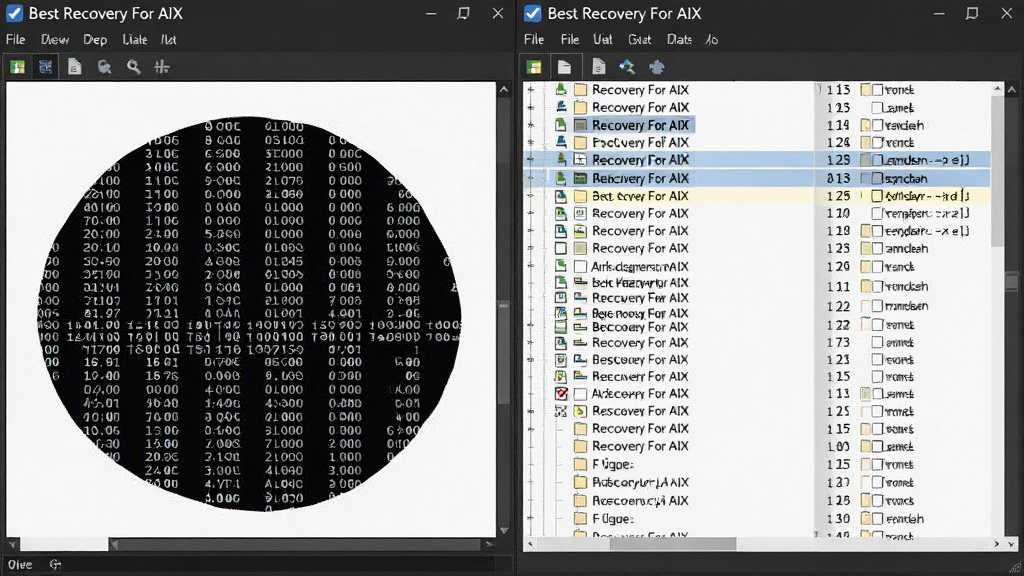The width and height of the screenshot is (1024, 576).
Task: Tick the checkbox in row numbered 1 10
Action: (x=878, y=214)
